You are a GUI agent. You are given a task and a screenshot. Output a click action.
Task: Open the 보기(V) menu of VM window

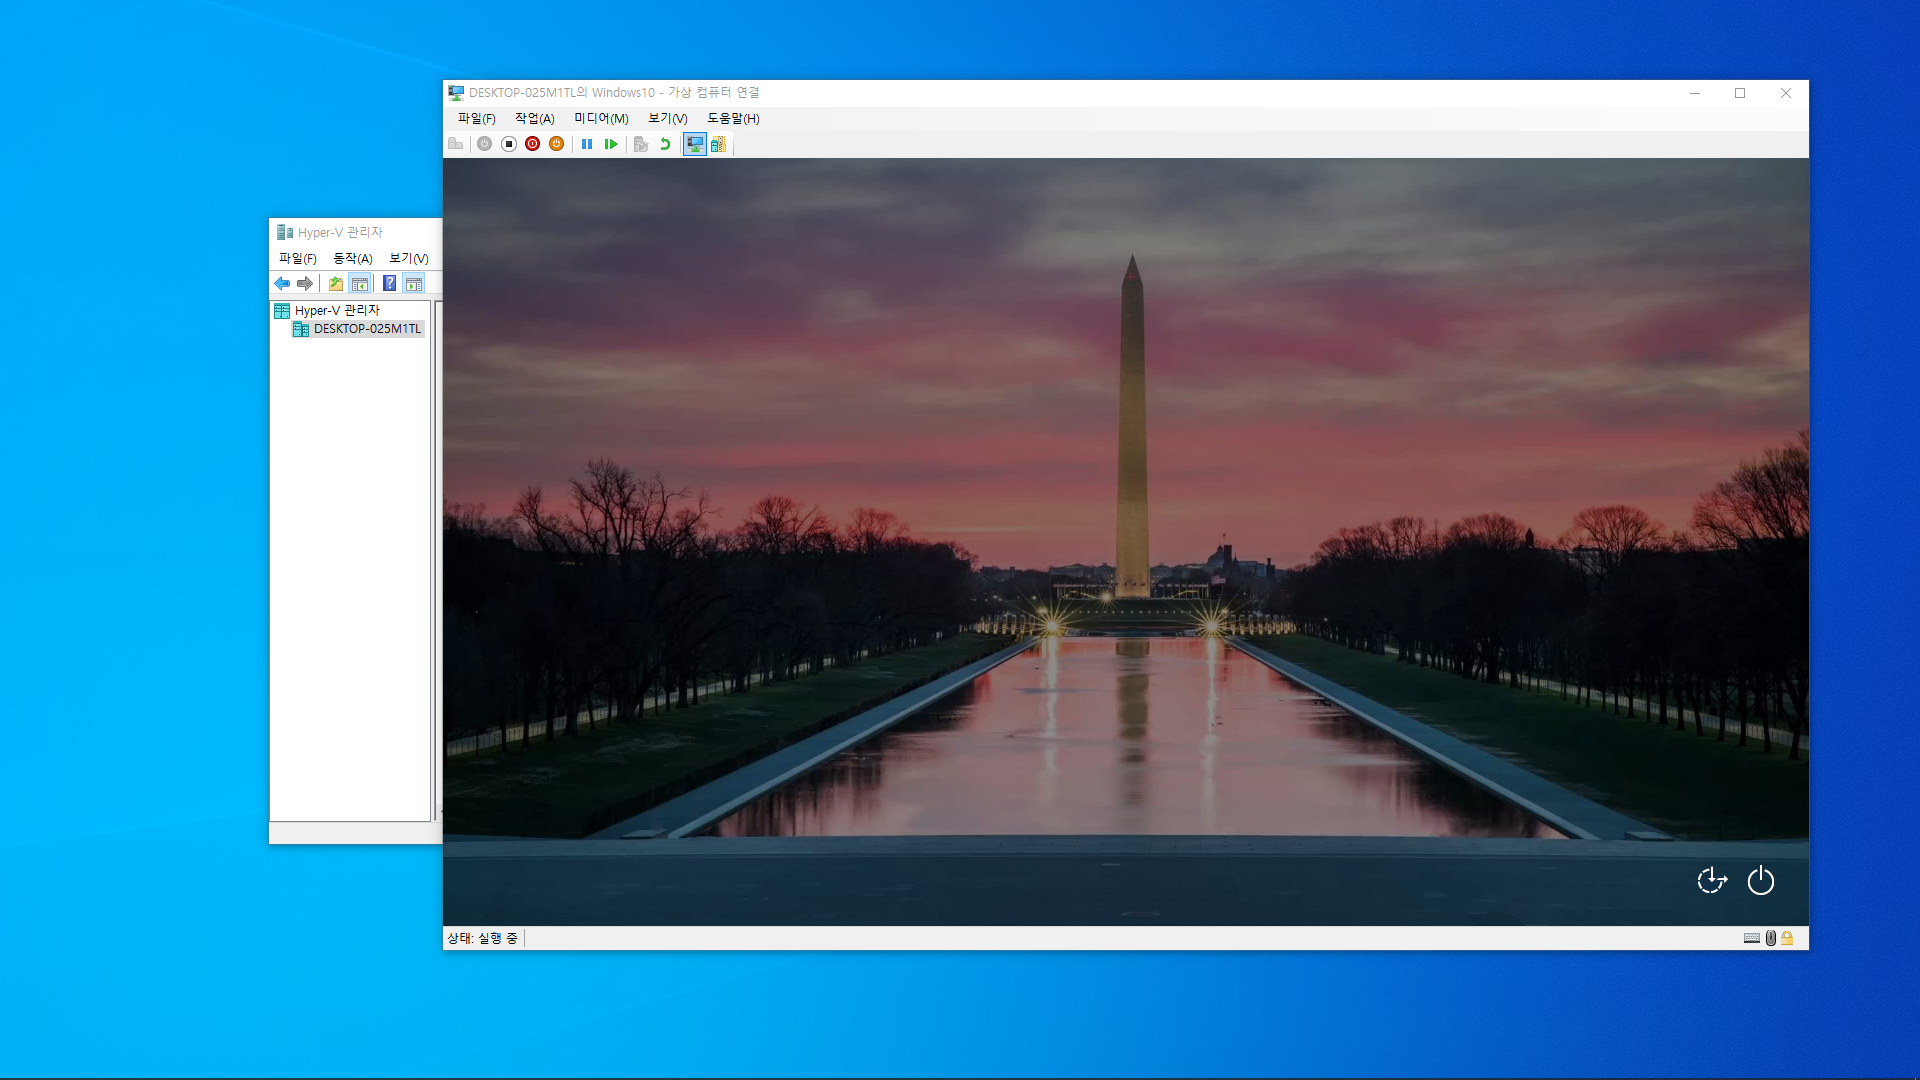(x=667, y=118)
